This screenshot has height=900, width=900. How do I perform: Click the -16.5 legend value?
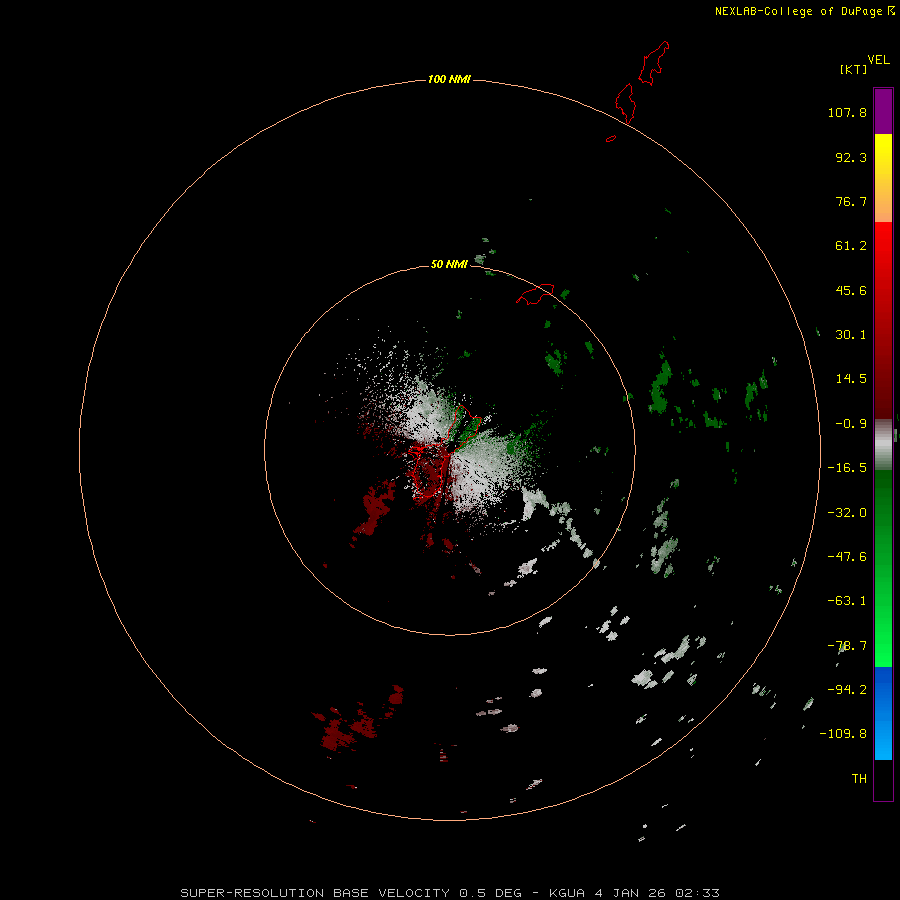tap(847, 468)
